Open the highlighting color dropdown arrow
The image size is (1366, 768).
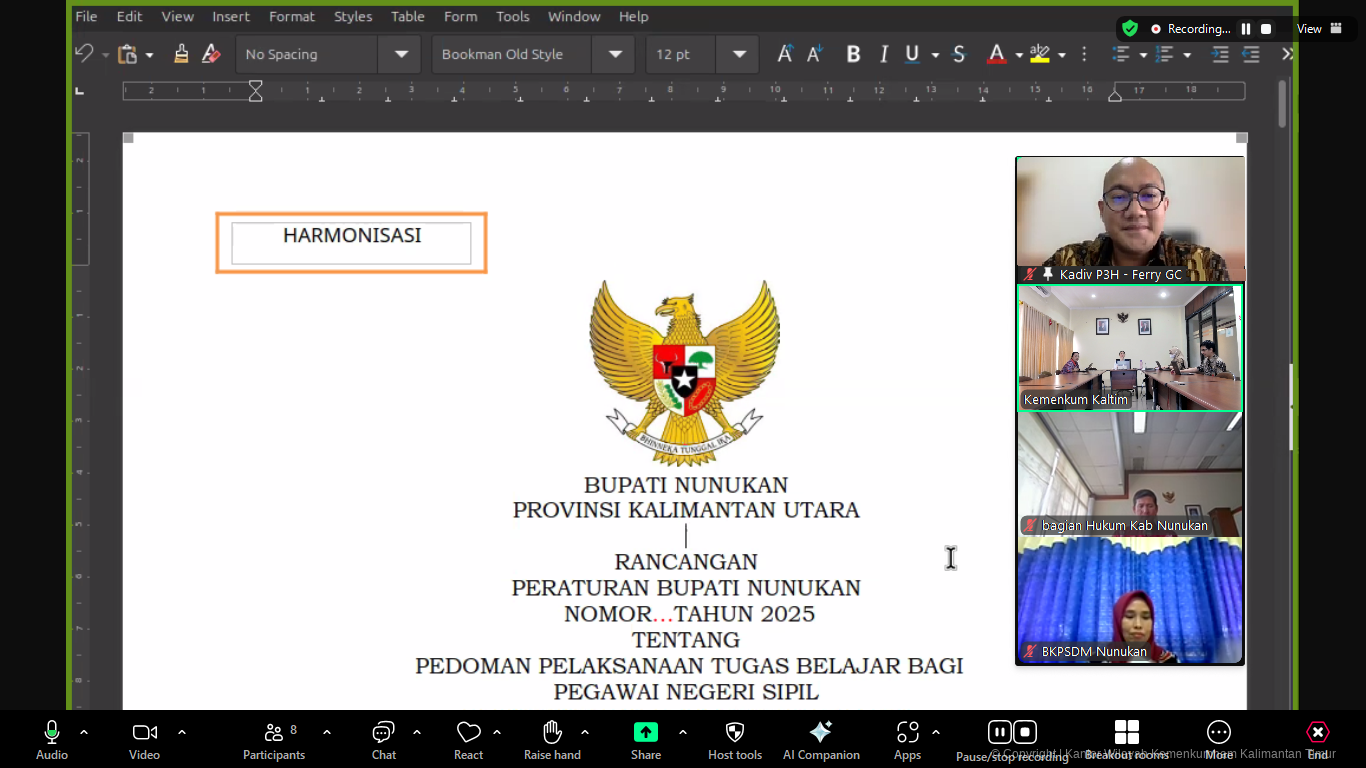[1061, 55]
